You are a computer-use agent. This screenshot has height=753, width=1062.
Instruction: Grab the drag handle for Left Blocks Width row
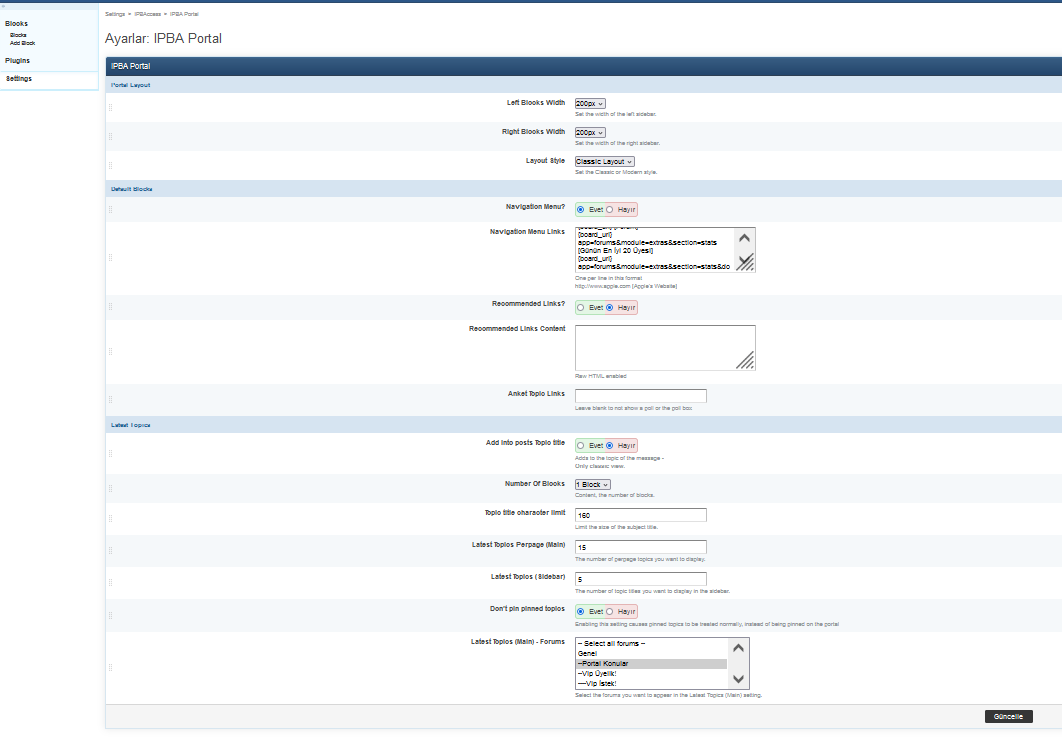pos(110,107)
